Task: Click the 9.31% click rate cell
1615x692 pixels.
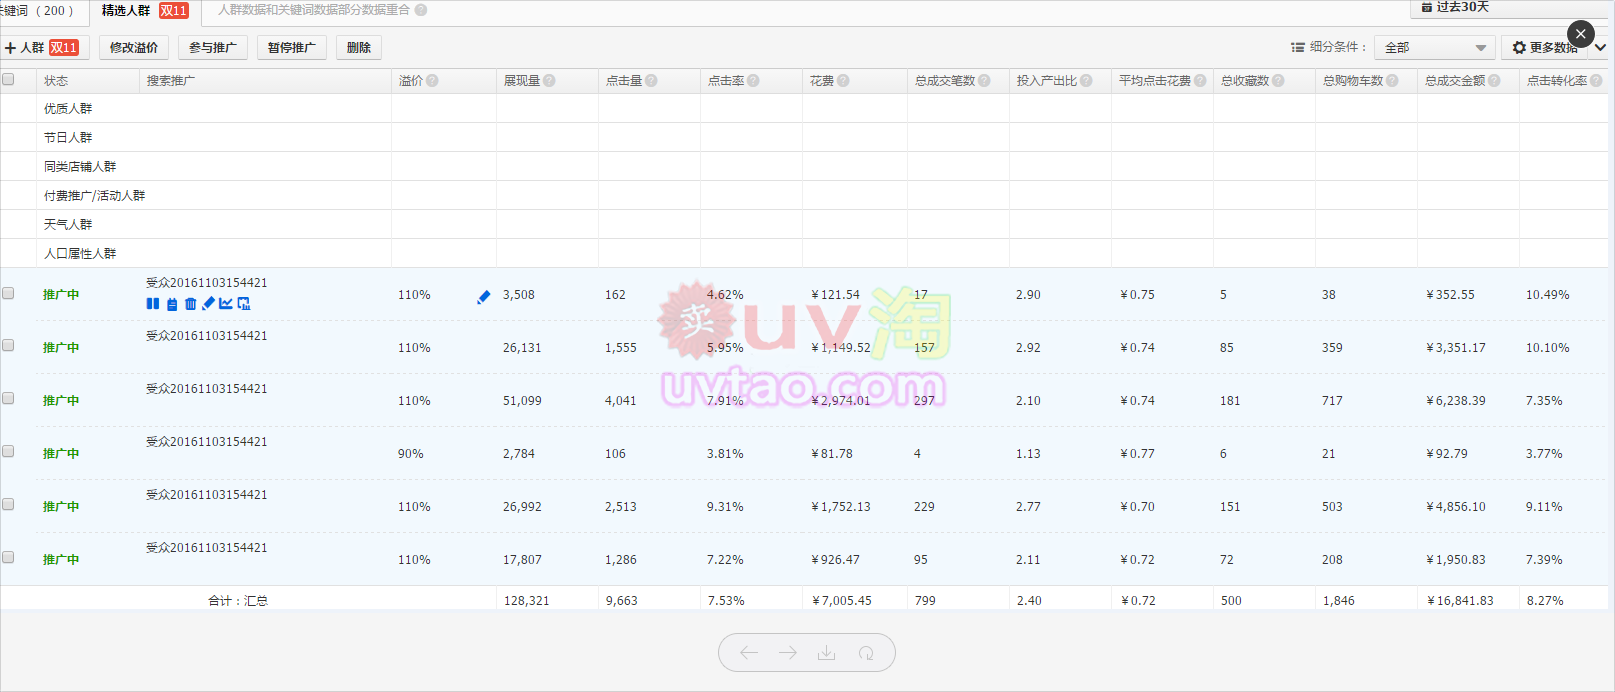Action: pos(725,507)
